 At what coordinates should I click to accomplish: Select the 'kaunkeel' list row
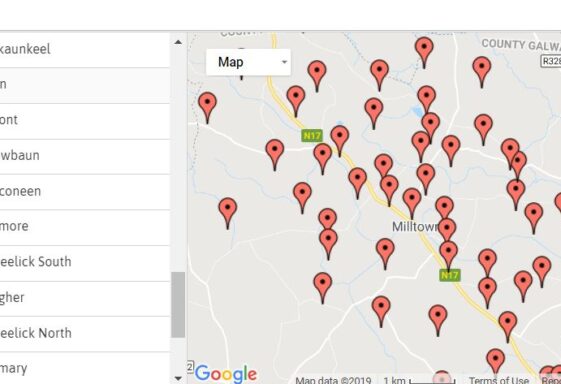coord(84,49)
